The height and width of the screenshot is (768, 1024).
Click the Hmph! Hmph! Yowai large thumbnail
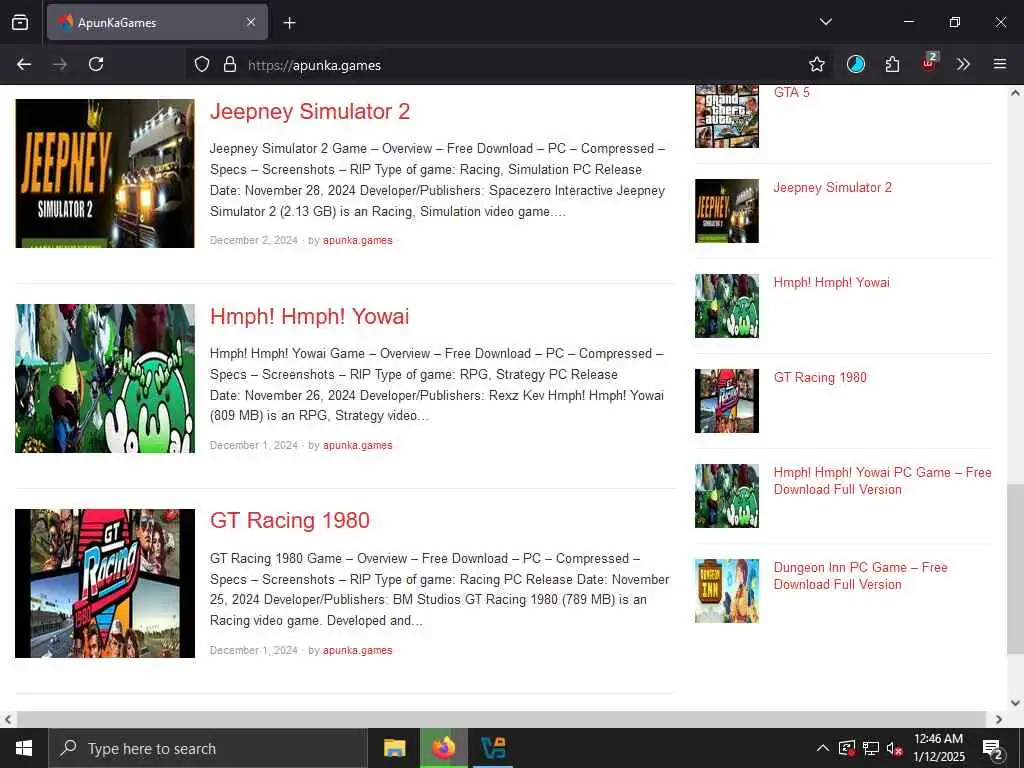point(105,378)
